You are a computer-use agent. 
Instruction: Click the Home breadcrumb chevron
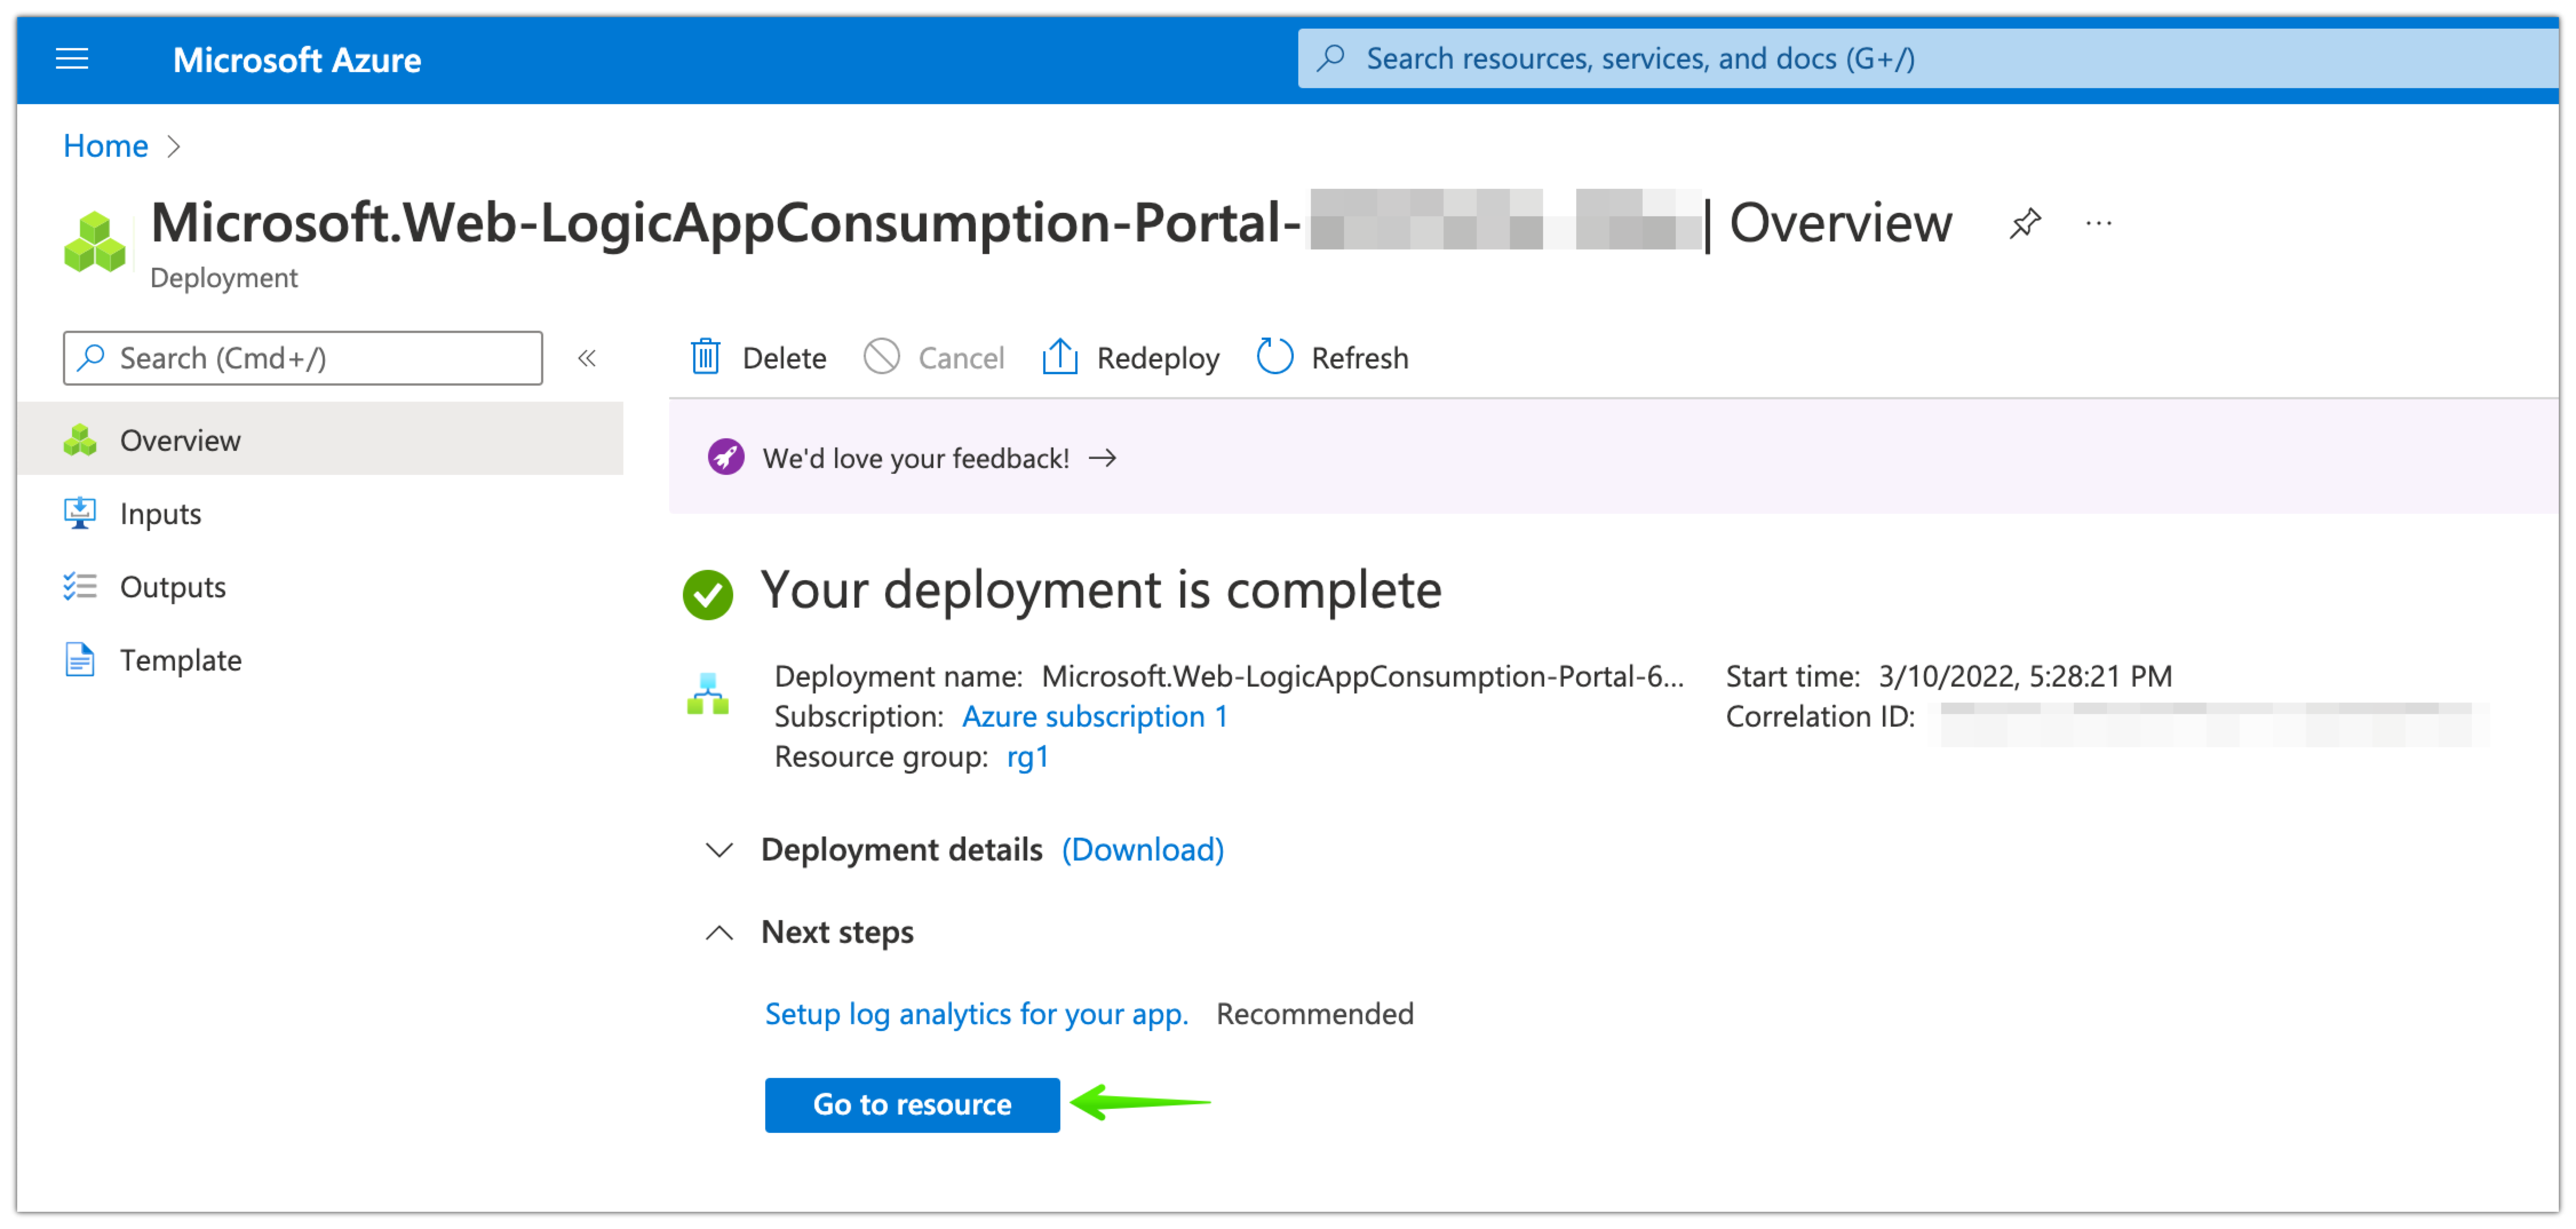(x=174, y=147)
